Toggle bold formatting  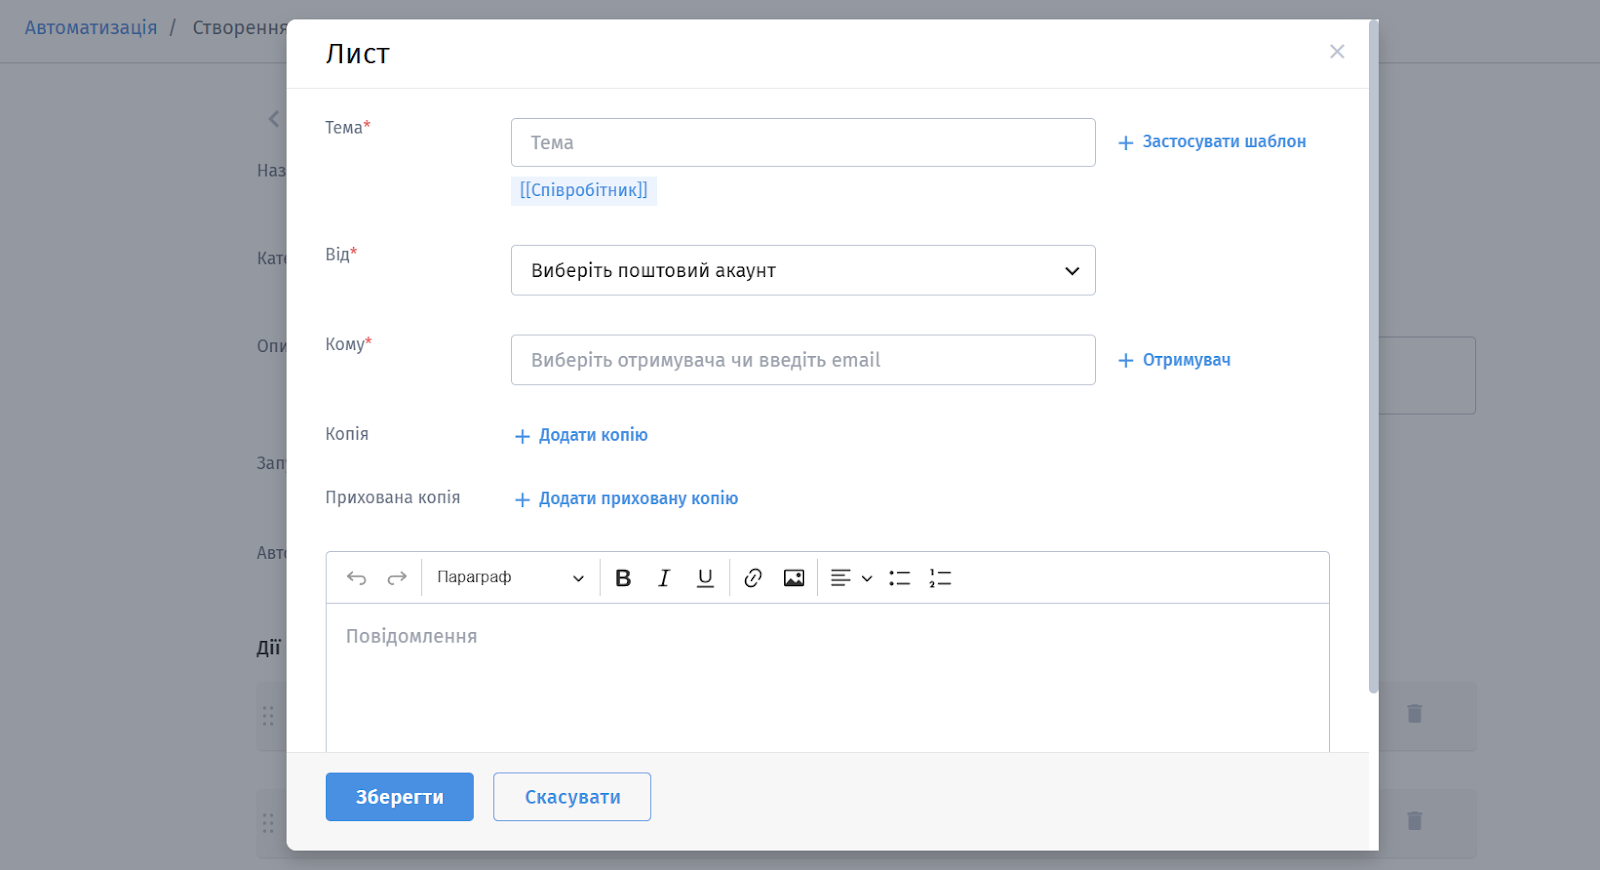point(623,578)
